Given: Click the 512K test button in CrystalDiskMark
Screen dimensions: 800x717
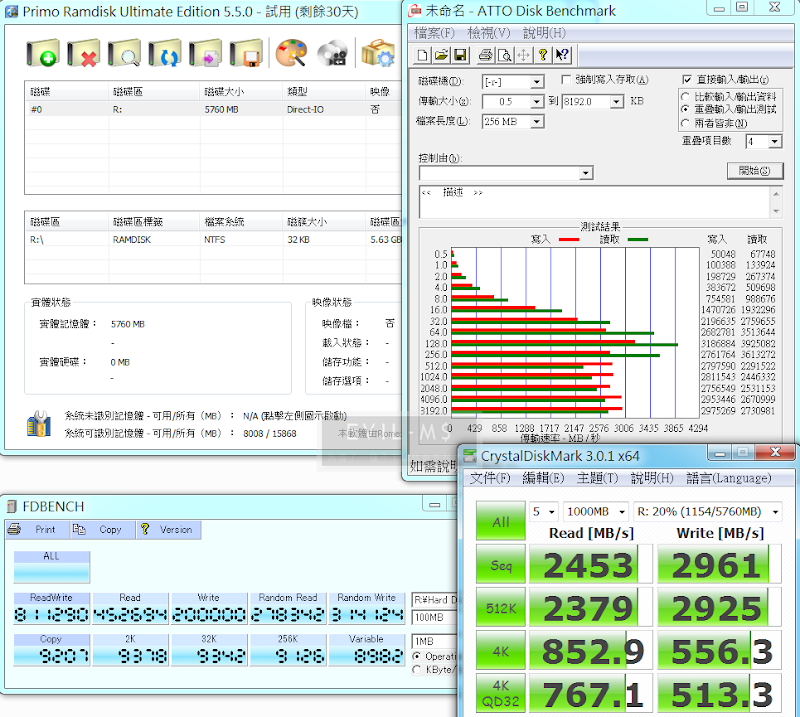Looking at the screenshot, I should pos(501,607).
